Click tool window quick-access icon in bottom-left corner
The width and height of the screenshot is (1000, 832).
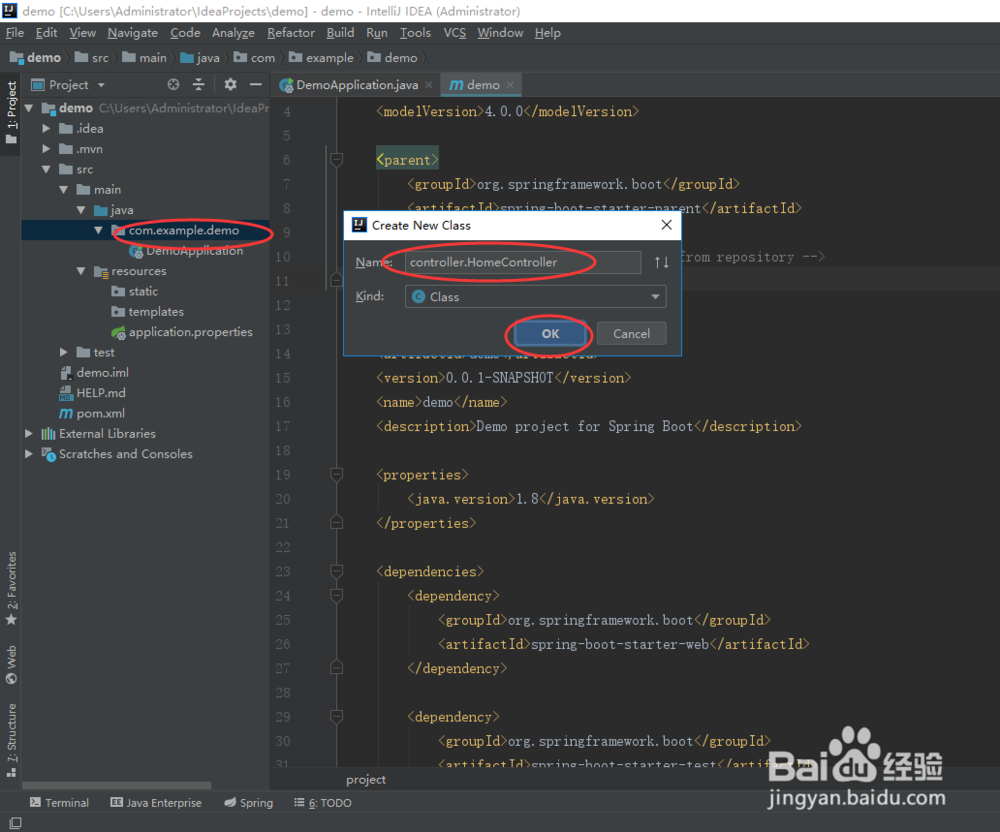(15, 823)
